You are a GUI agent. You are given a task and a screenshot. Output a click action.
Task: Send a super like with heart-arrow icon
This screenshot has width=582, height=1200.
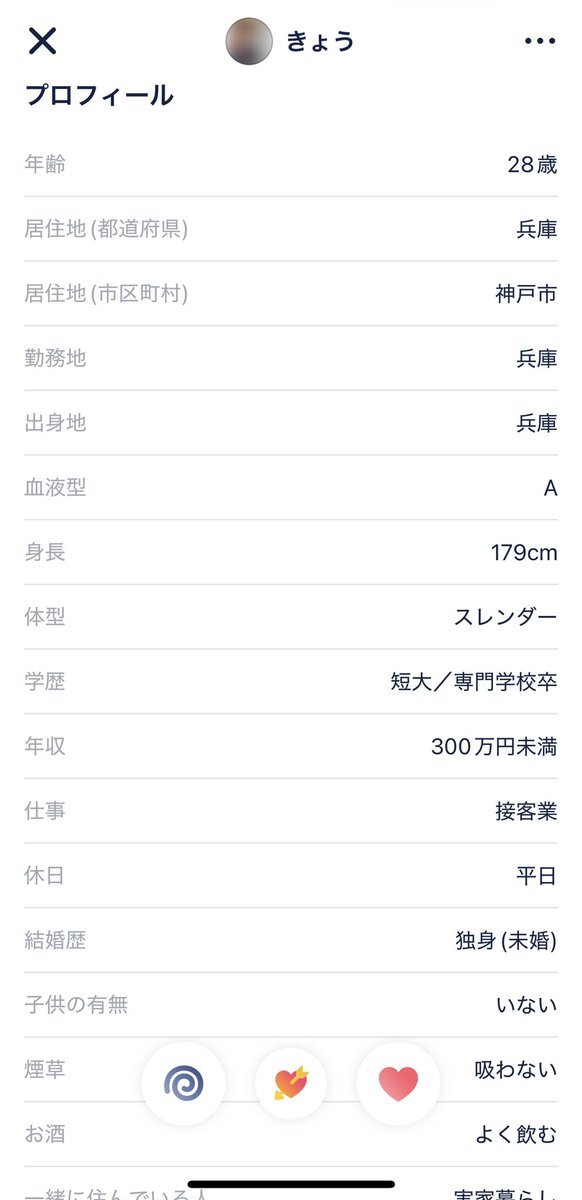291,1082
